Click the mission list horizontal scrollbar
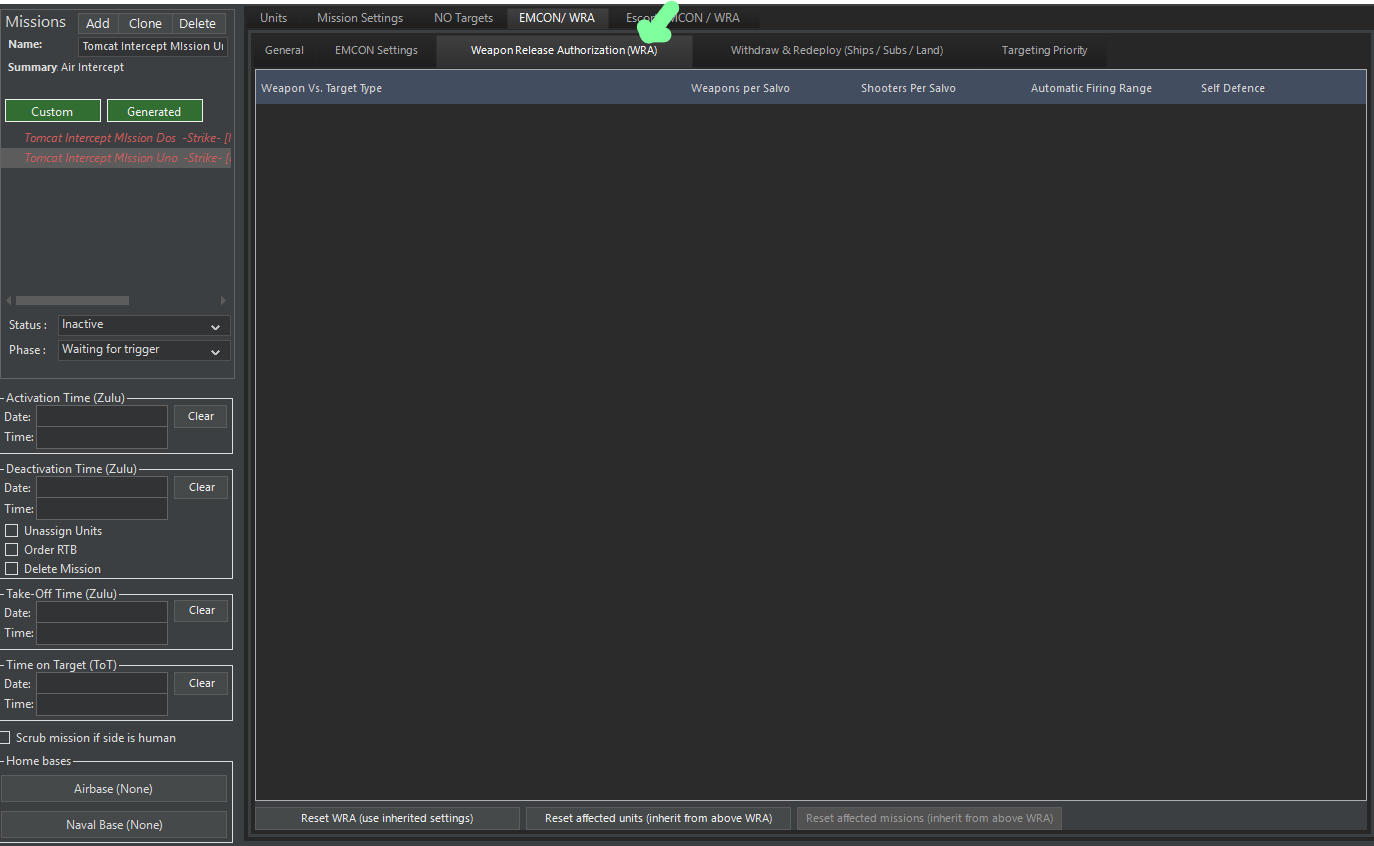This screenshot has height=846, width=1374. coord(72,300)
